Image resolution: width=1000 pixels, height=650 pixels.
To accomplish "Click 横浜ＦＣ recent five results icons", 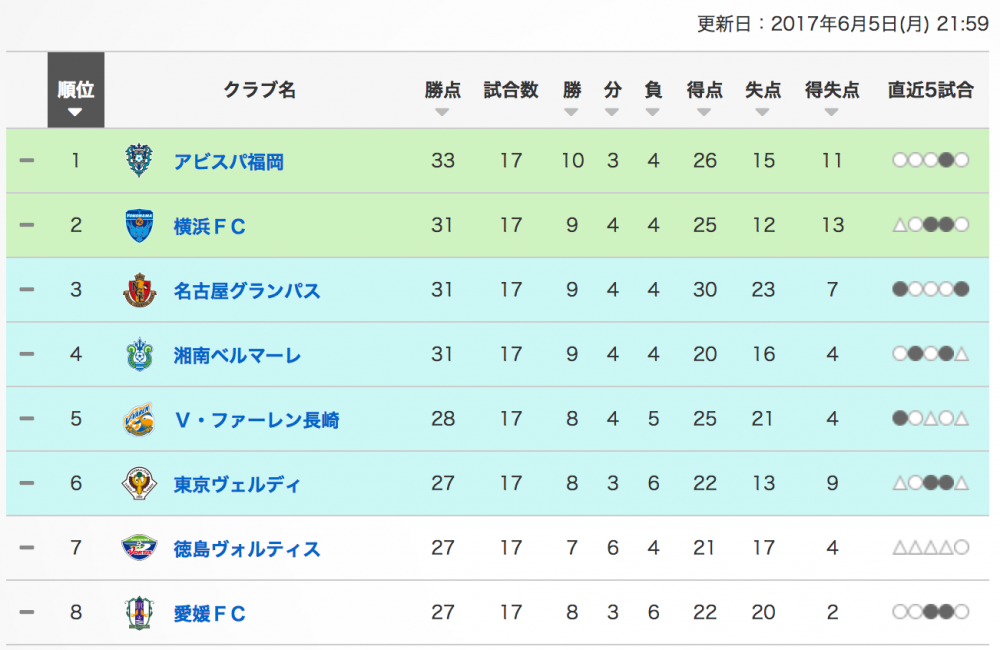I will click(x=930, y=225).
